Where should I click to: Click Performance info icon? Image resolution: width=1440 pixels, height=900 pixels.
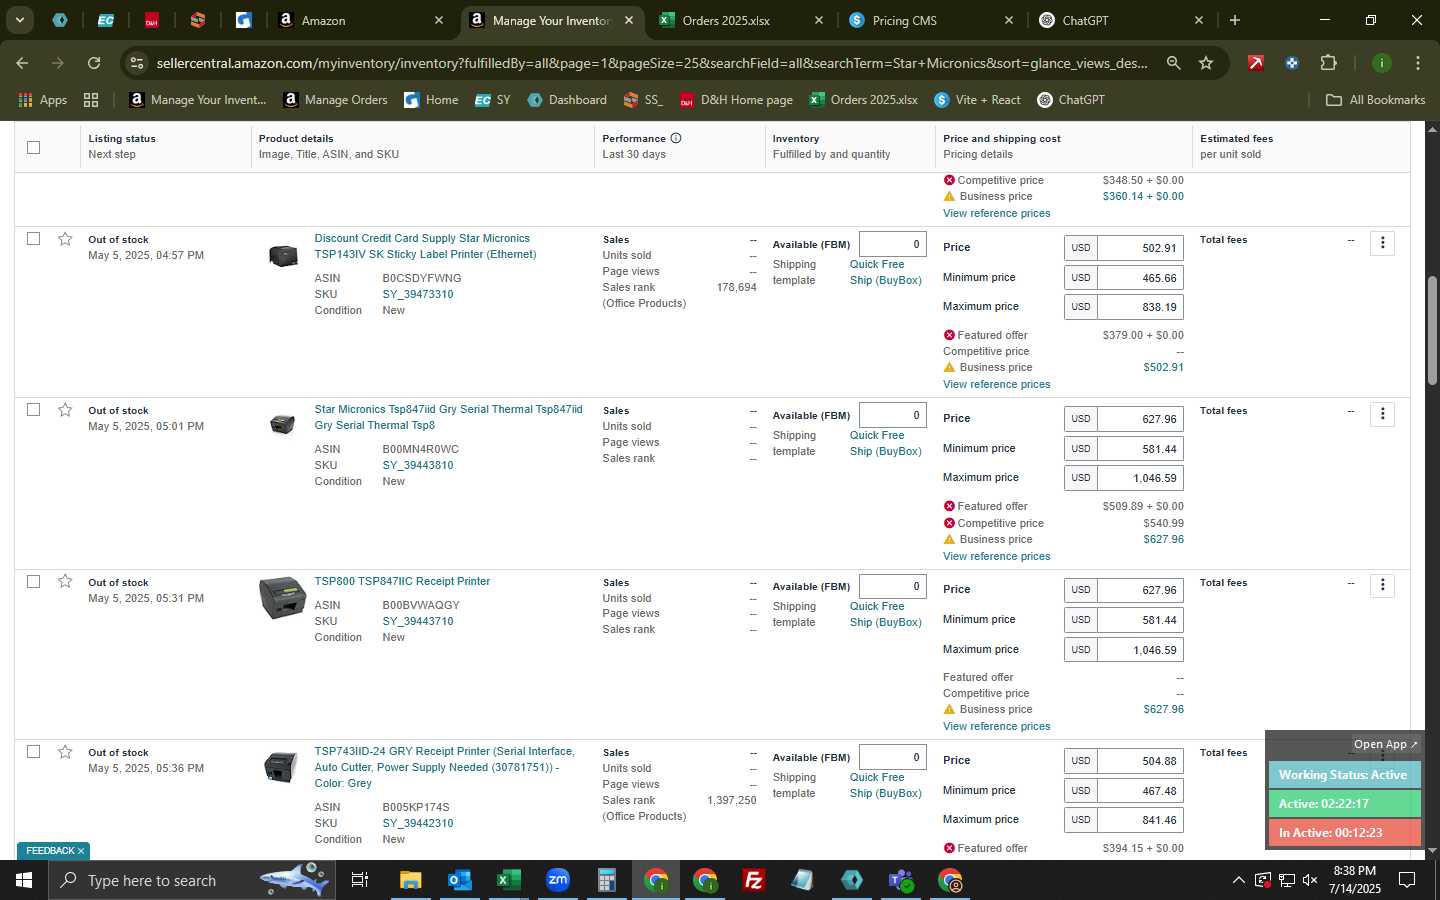point(676,138)
